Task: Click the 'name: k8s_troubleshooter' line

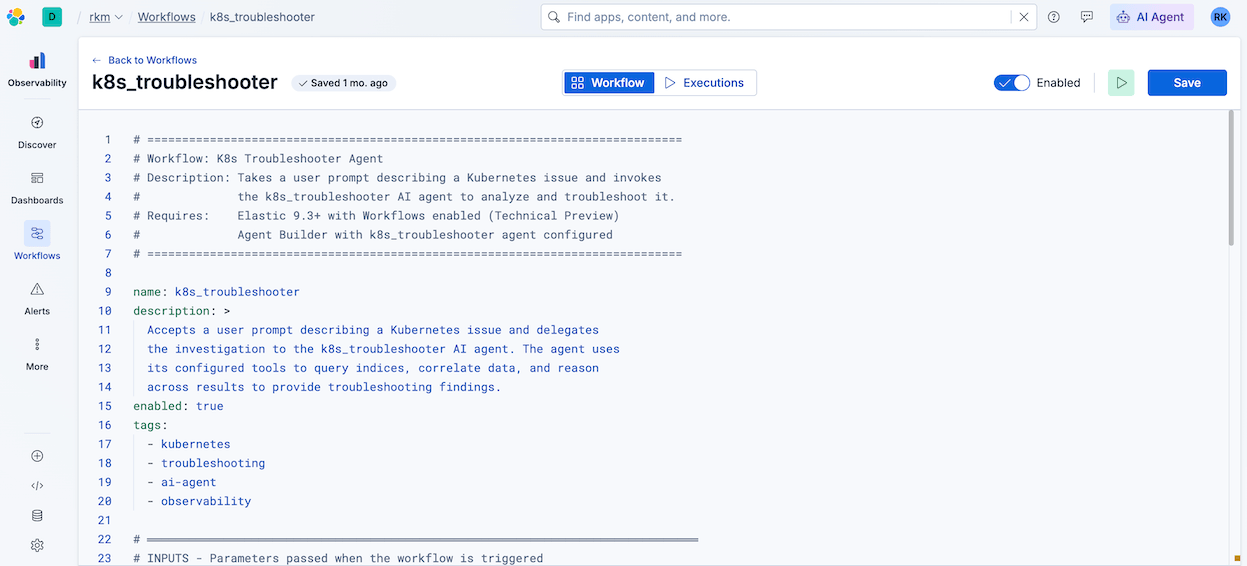Action: [x=216, y=292]
